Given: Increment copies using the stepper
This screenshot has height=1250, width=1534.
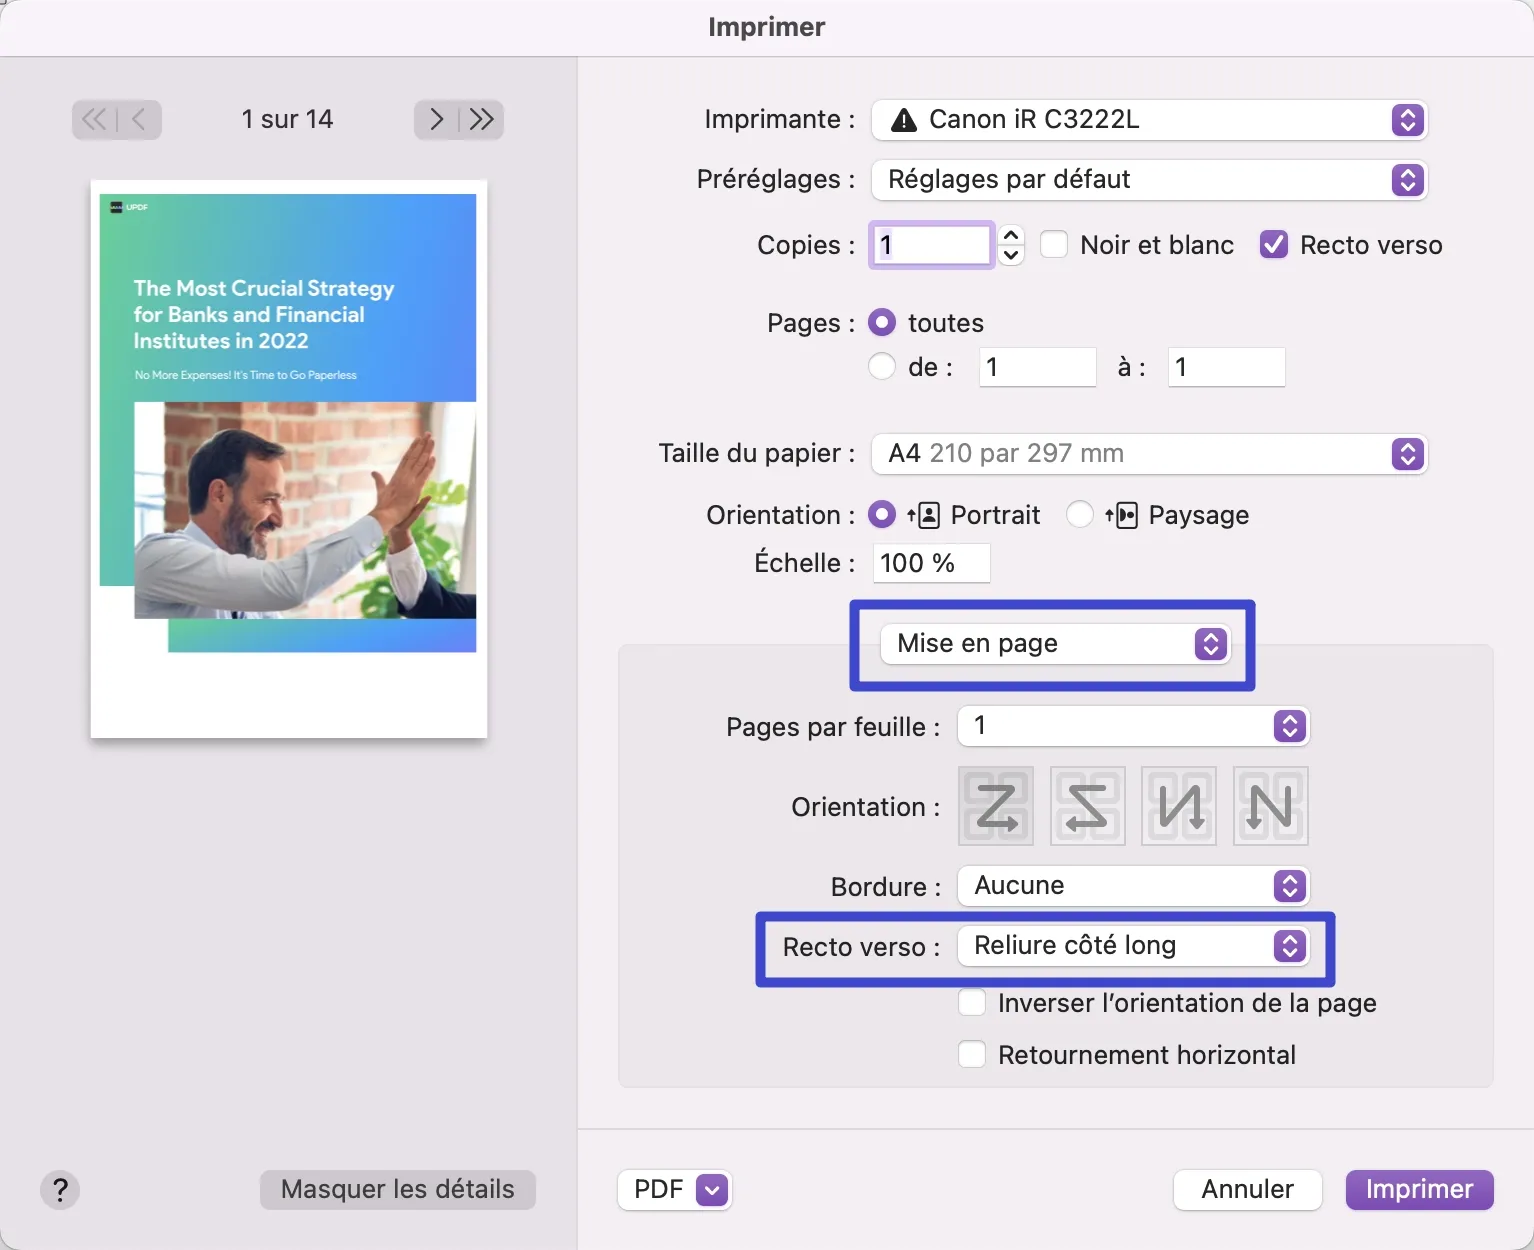Looking at the screenshot, I should click(x=1010, y=236).
